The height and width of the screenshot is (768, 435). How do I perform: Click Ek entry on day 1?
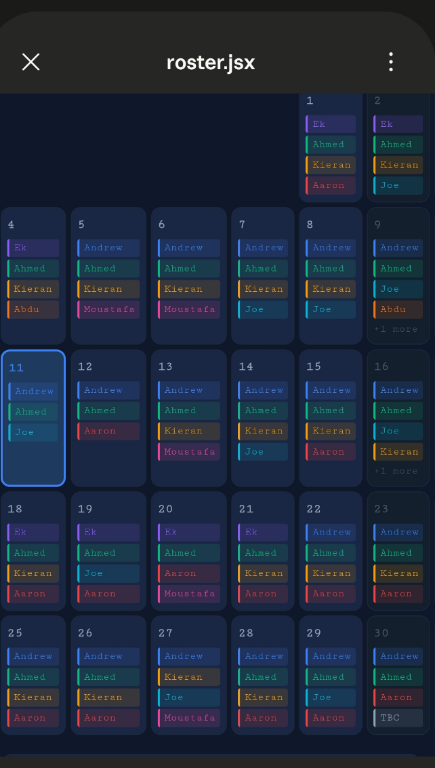coord(331,124)
